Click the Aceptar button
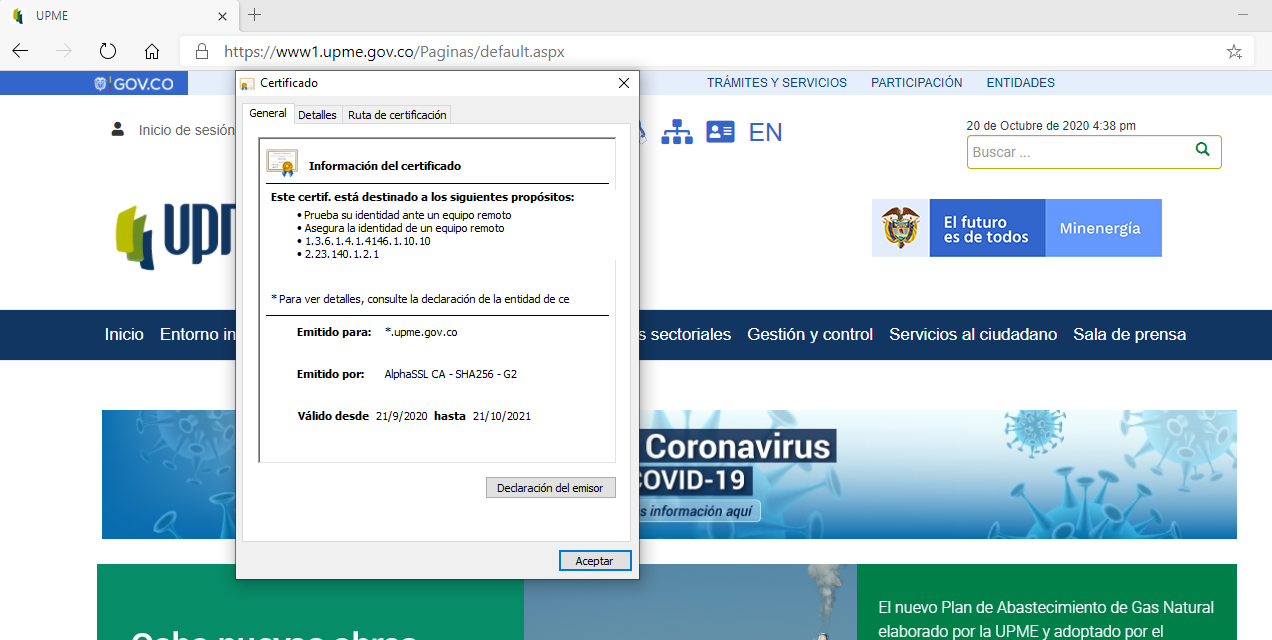The height and width of the screenshot is (640, 1272). point(594,561)
